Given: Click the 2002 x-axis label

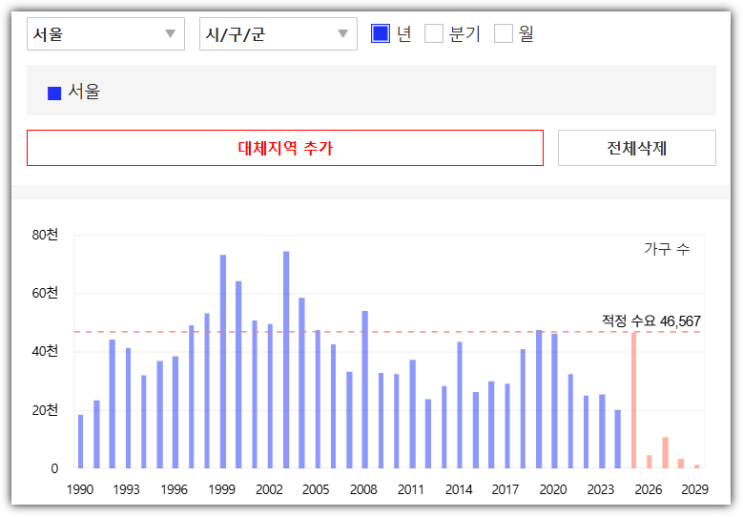Looking at the screenshot, I should (x=269, y=490).
